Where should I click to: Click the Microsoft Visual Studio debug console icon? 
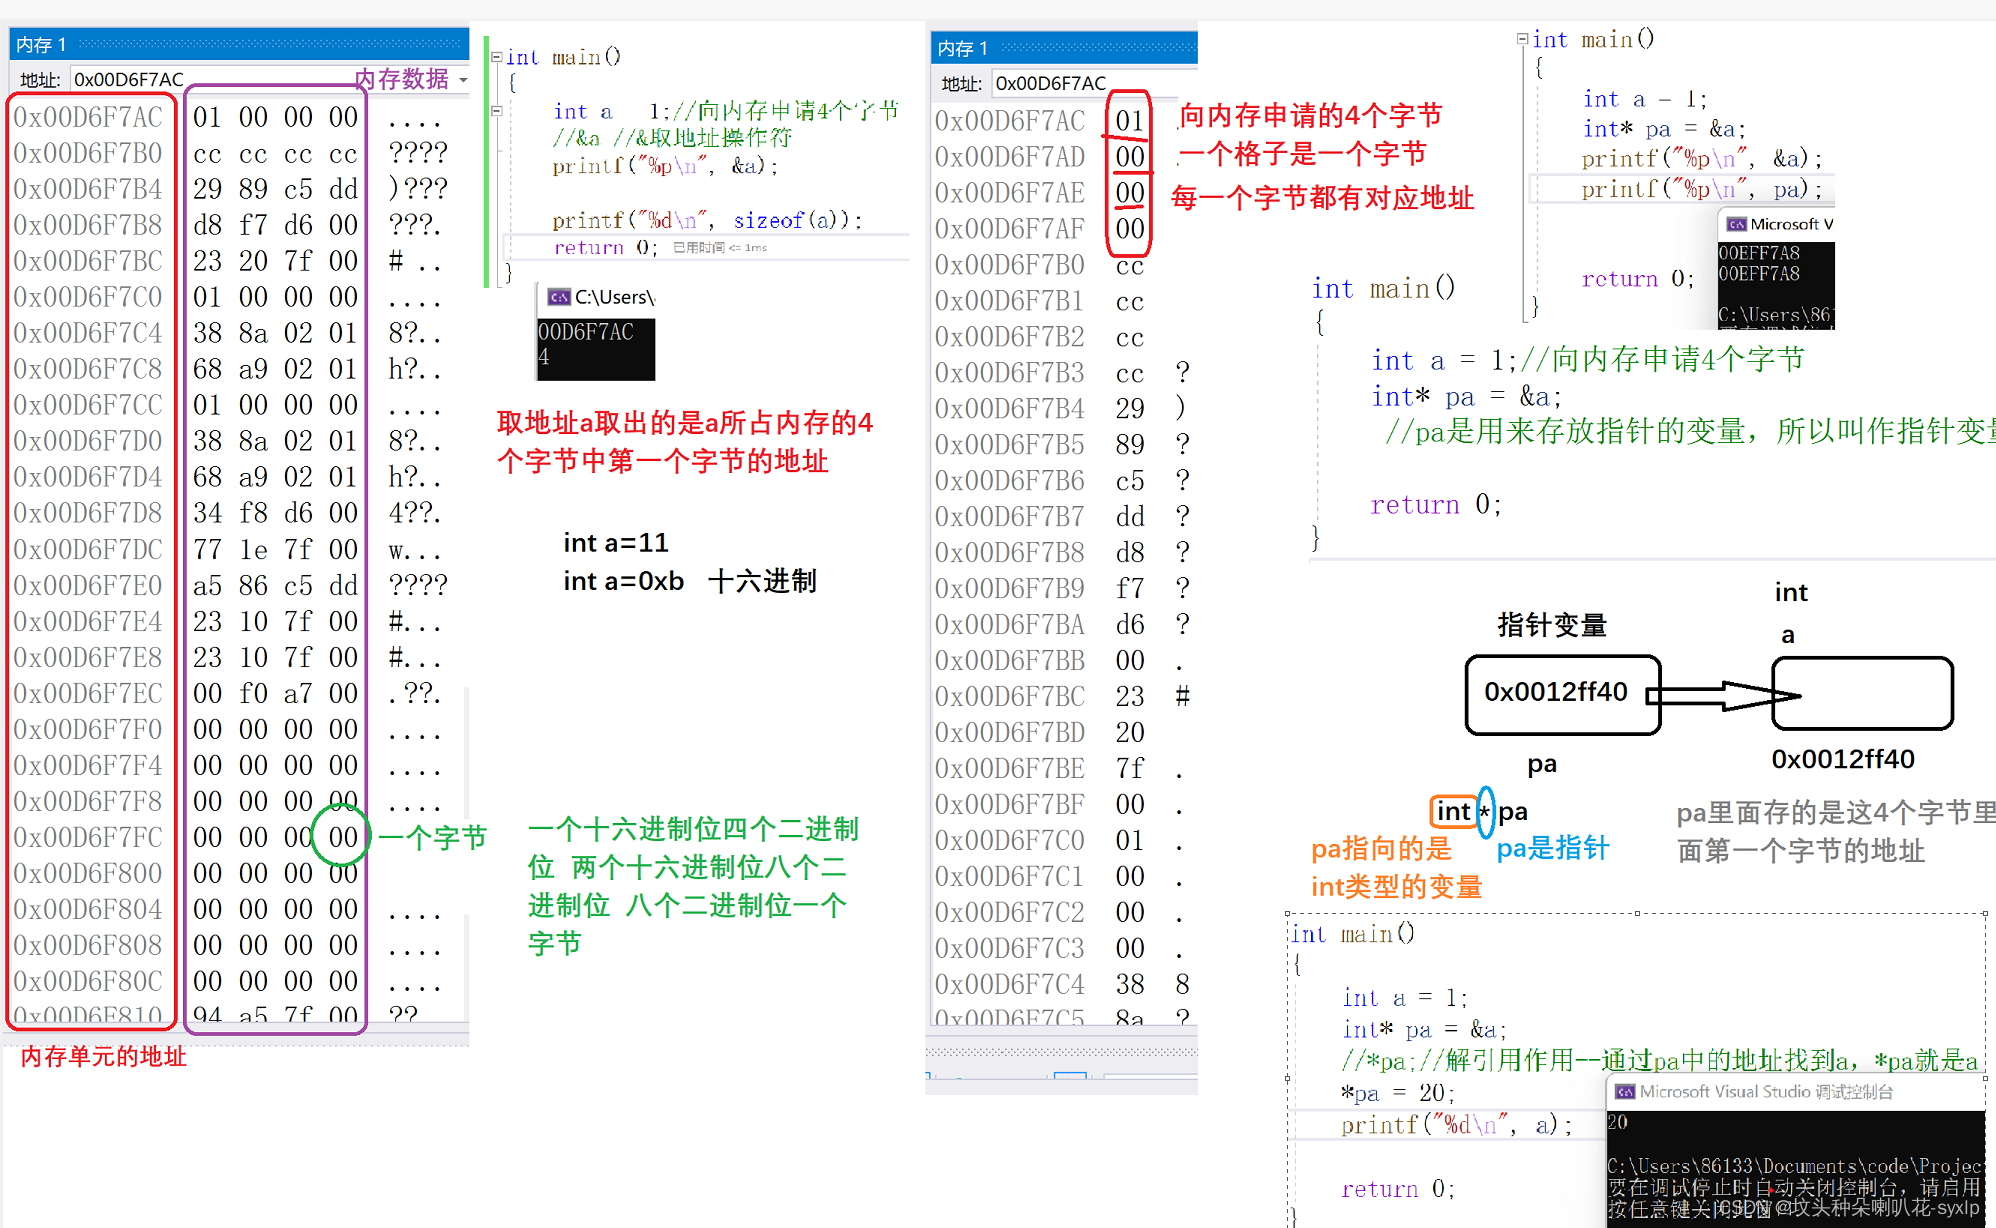coord(1625,1091)
